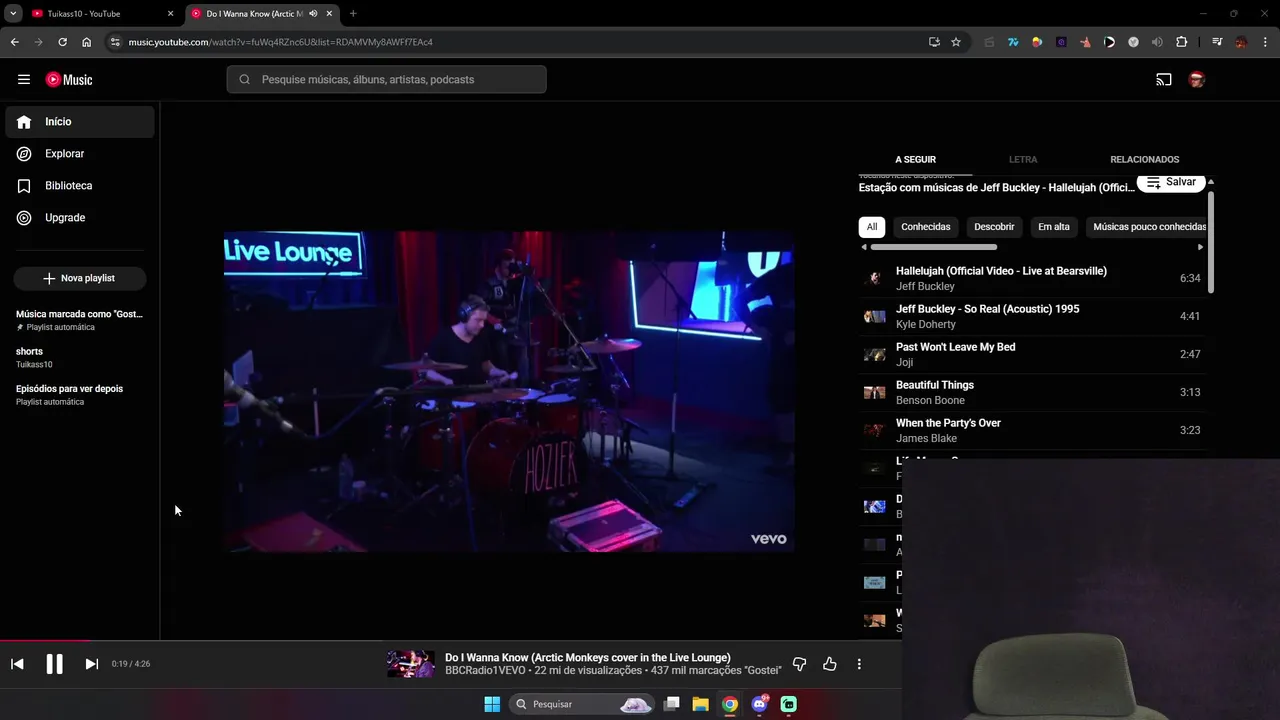Image resolution: width=1280 pixels, height=720 pixels.
Task: Click the chips horizontal scrollbar
Action: click(x=934, y=247)
